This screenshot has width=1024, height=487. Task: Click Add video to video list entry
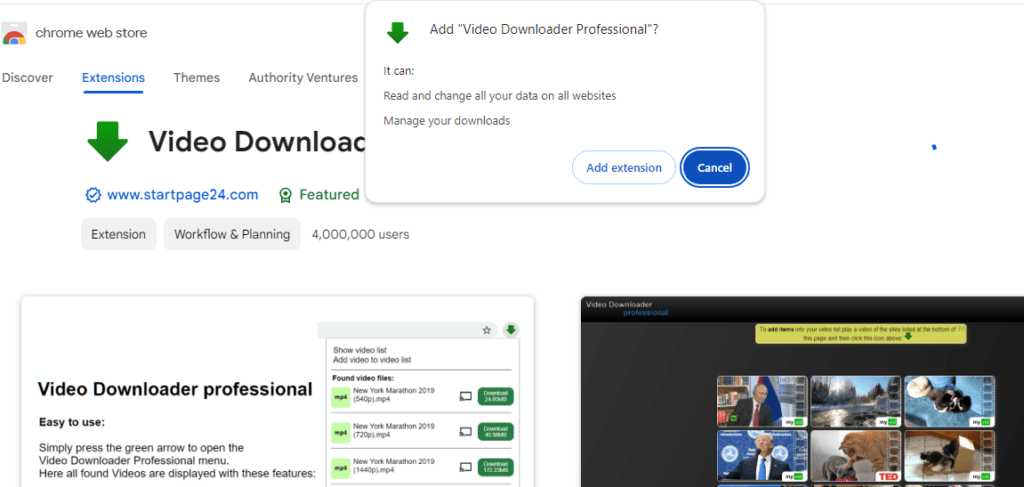[372, 360]
